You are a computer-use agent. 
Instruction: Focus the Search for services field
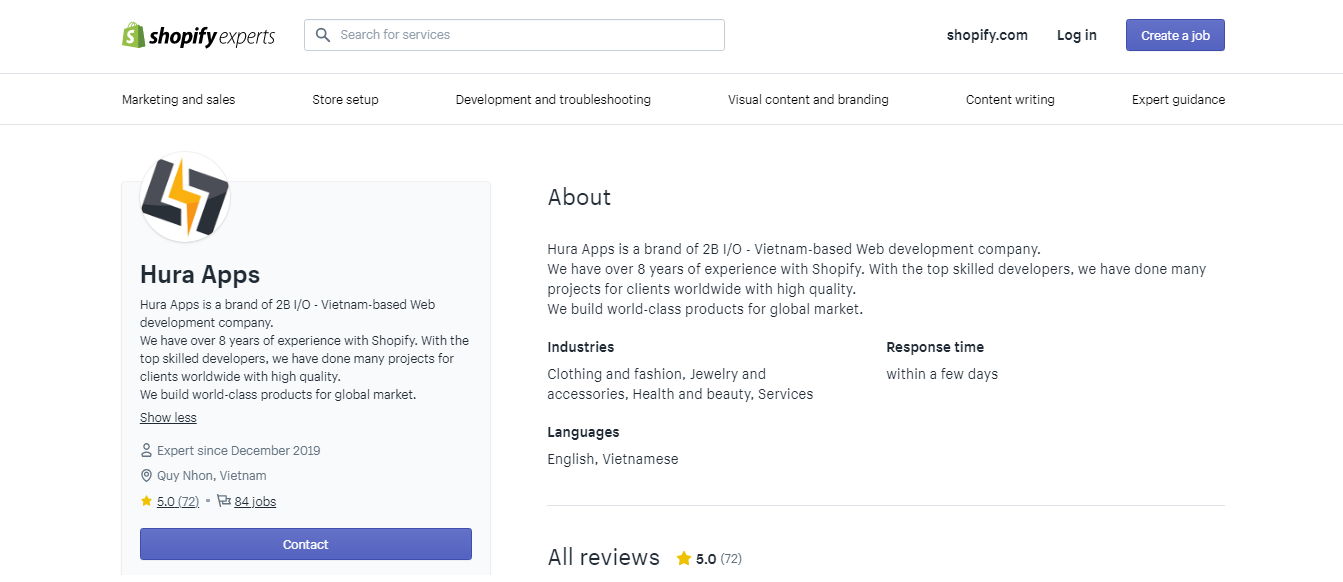tap(514, 35)
